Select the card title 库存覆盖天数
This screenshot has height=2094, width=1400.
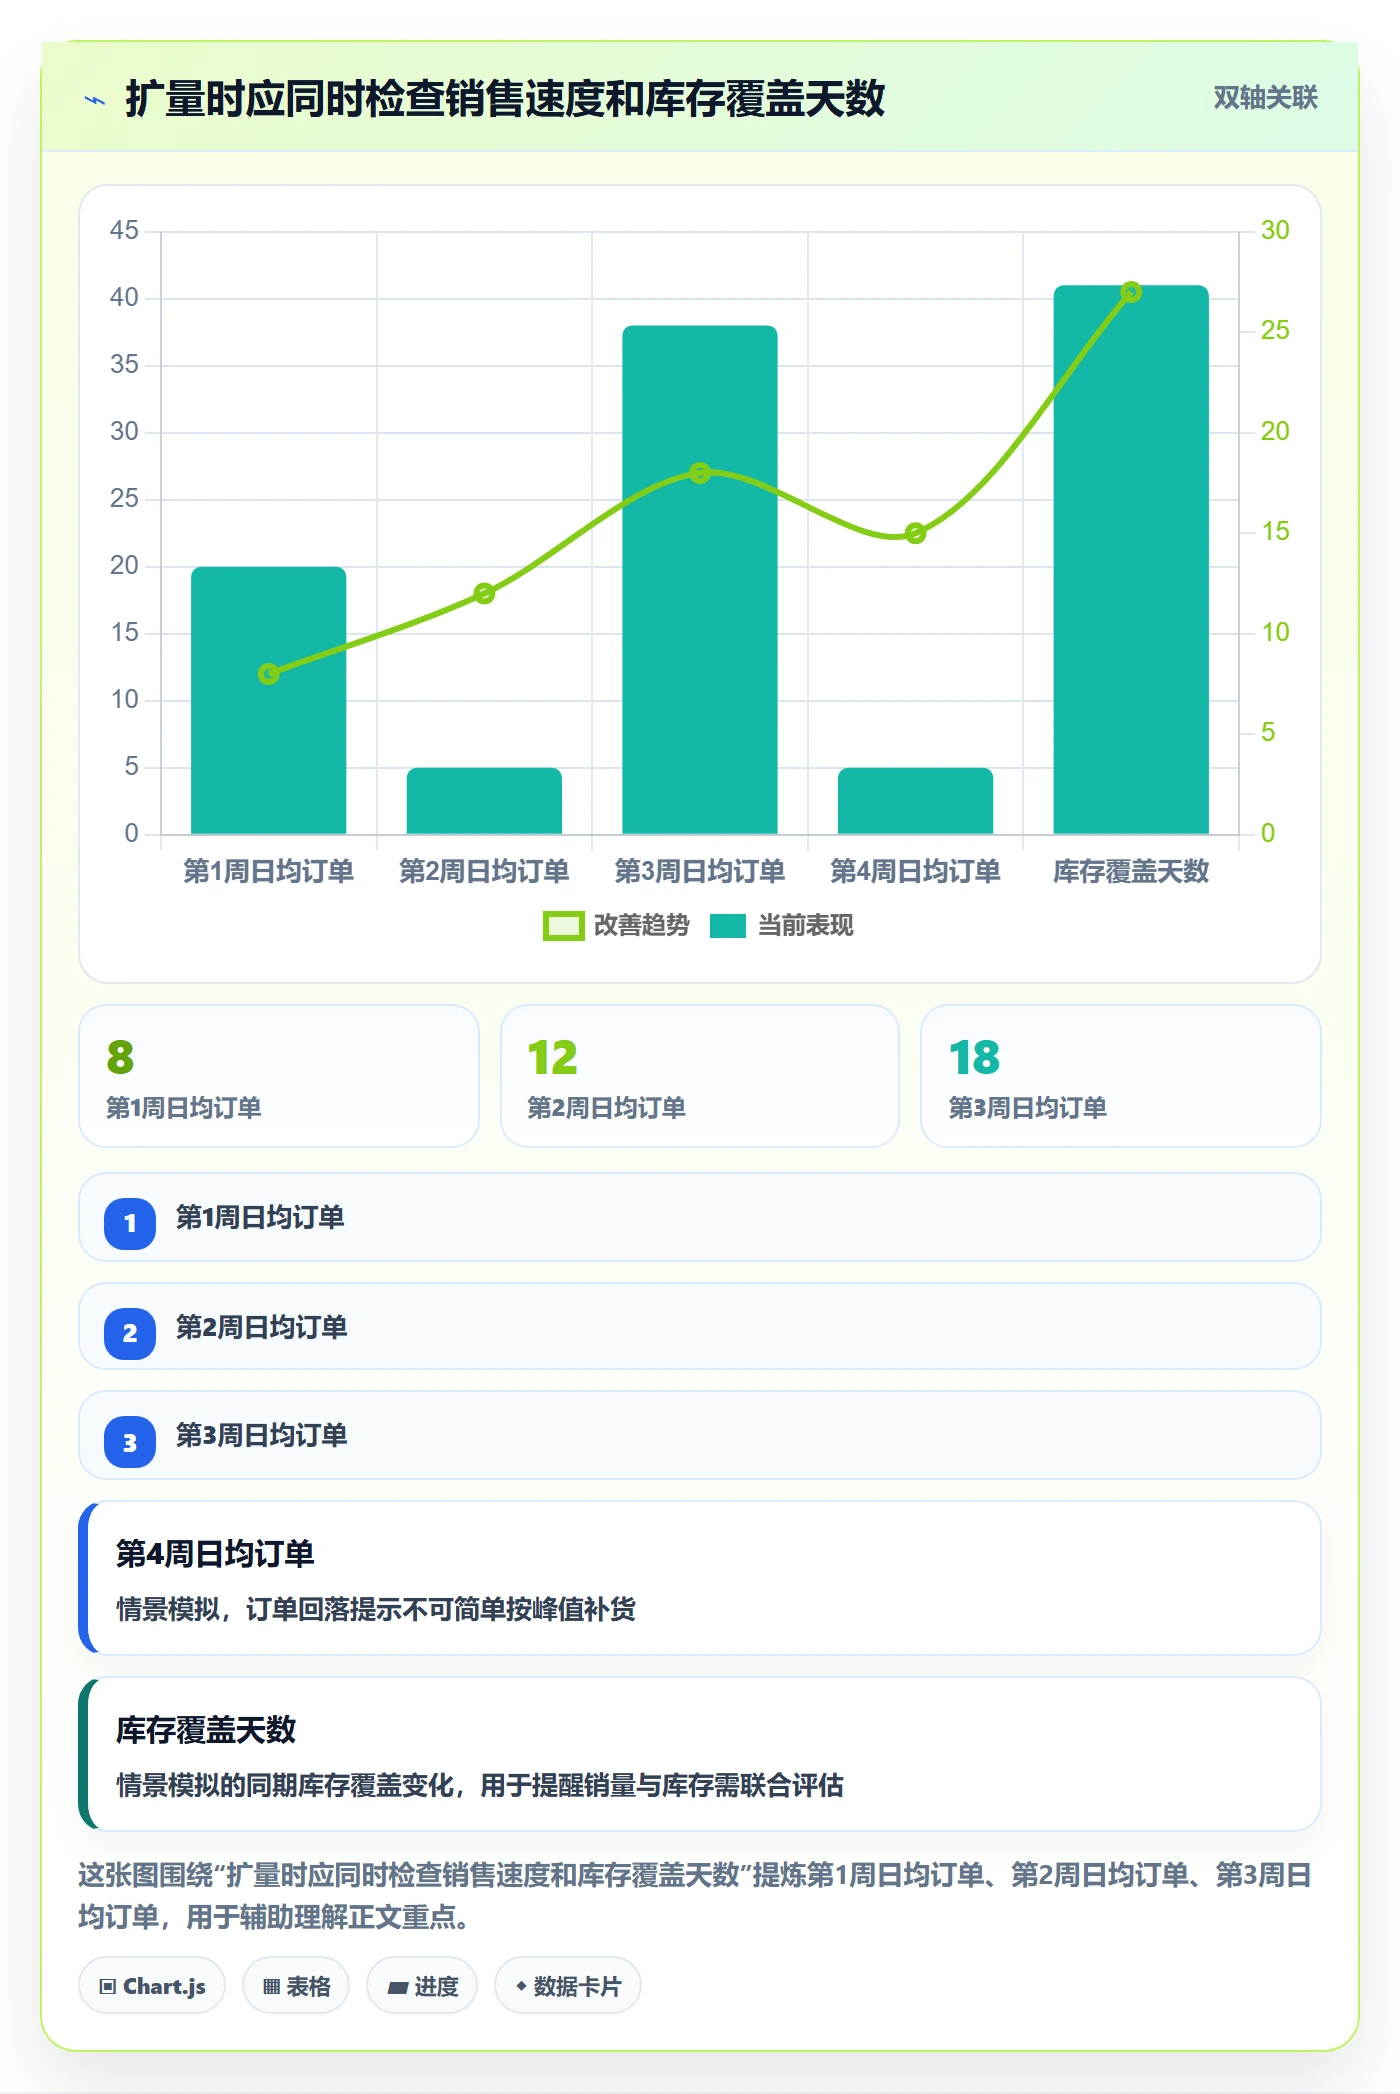206,1729
